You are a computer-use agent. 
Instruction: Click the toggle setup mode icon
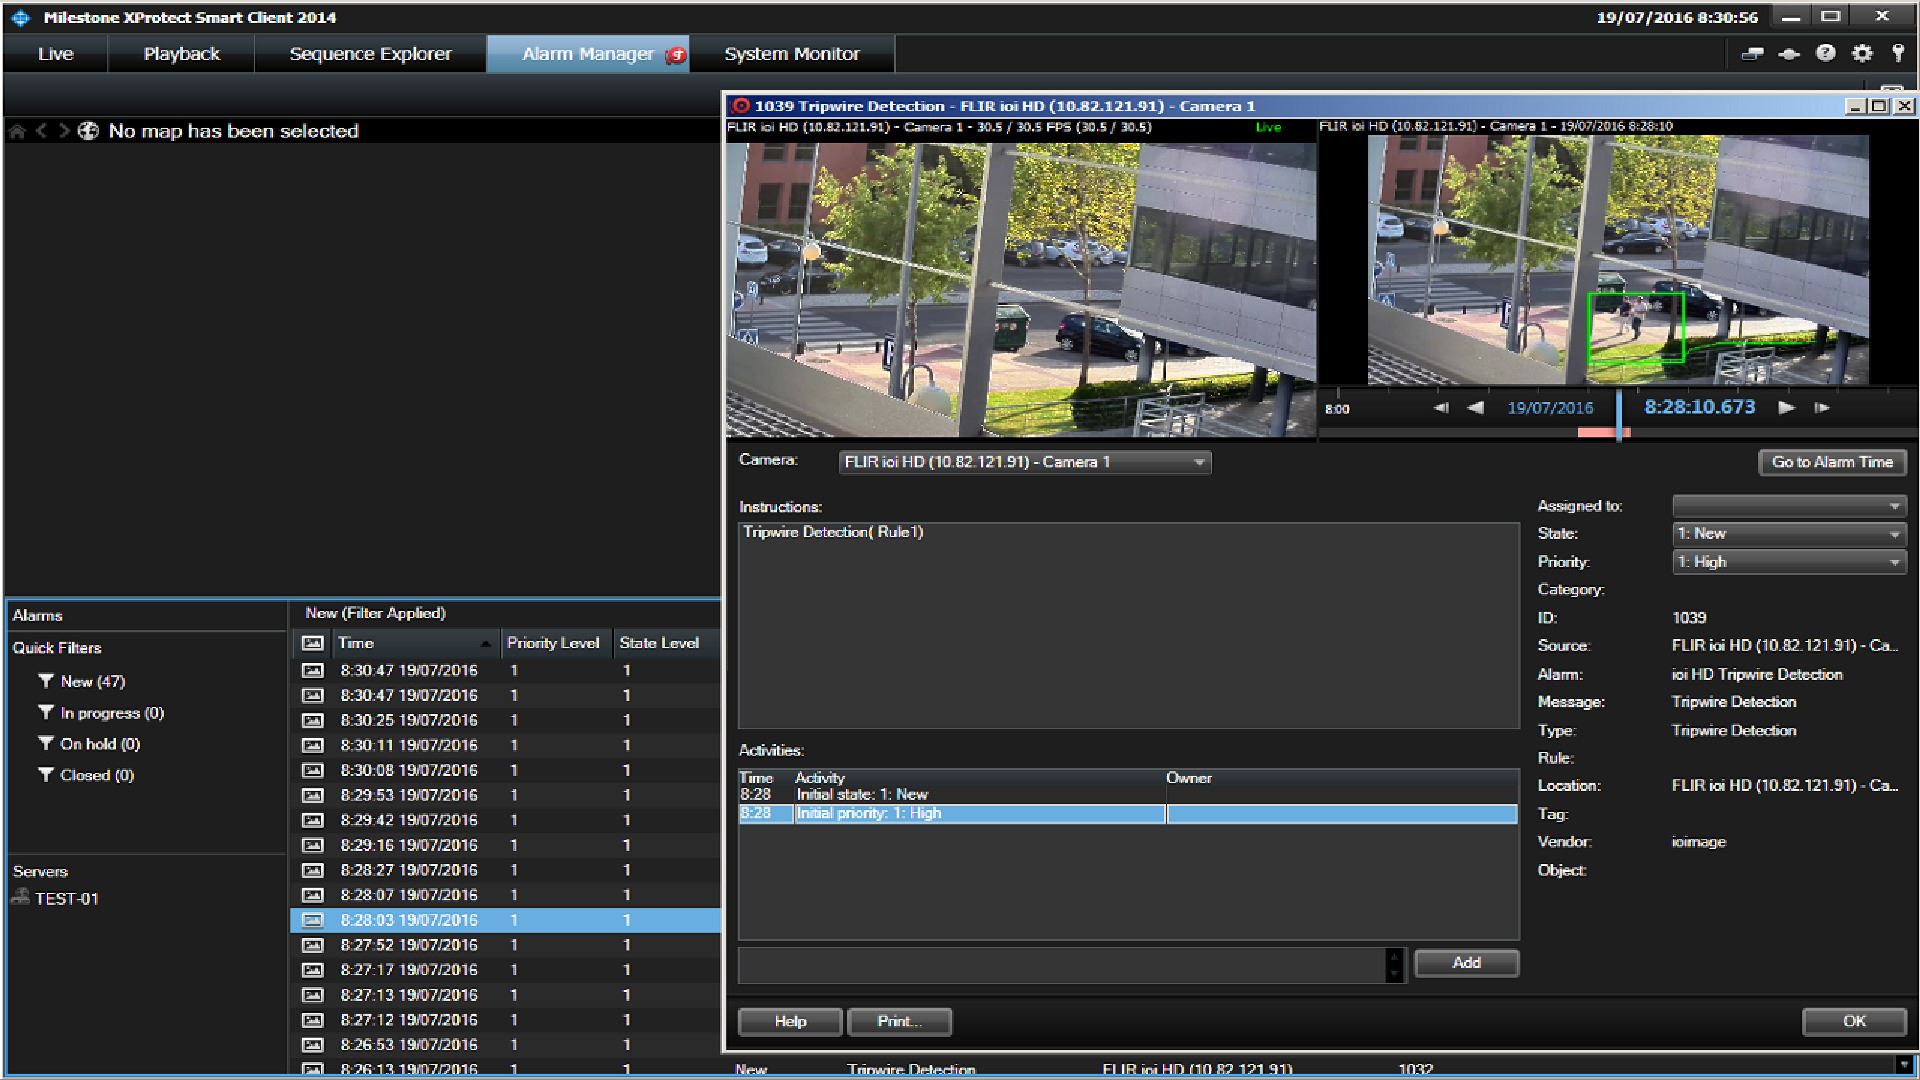coord(1789,54)
